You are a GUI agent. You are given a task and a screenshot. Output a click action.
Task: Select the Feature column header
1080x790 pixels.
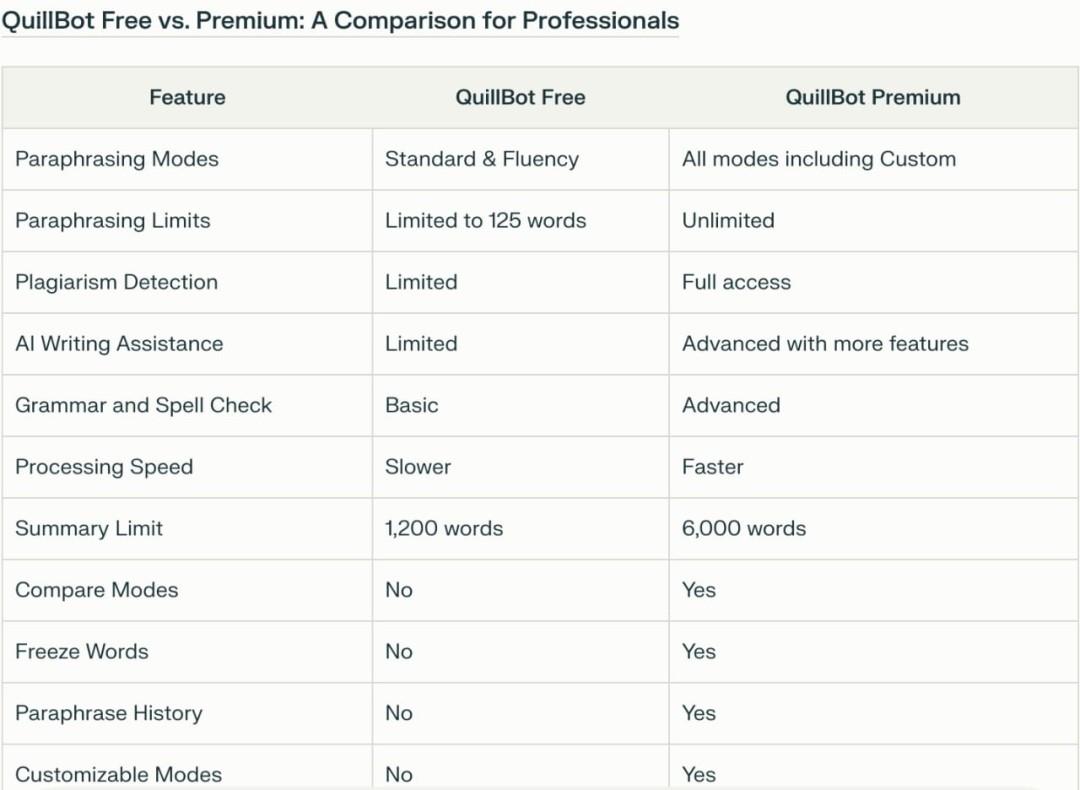[x=187, y=97]
